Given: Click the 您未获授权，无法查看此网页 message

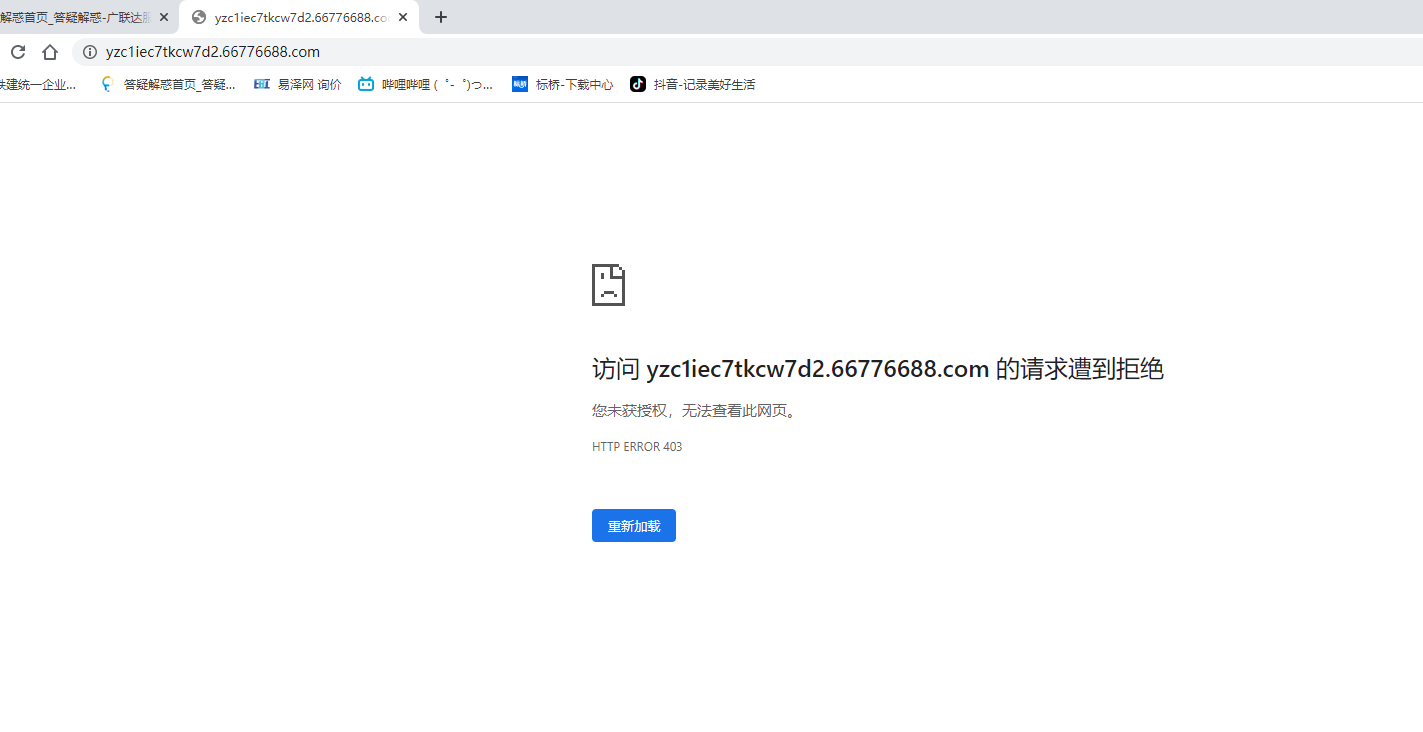Looking at the screenshot, I should pyautogui.click(x=697, y=411).
